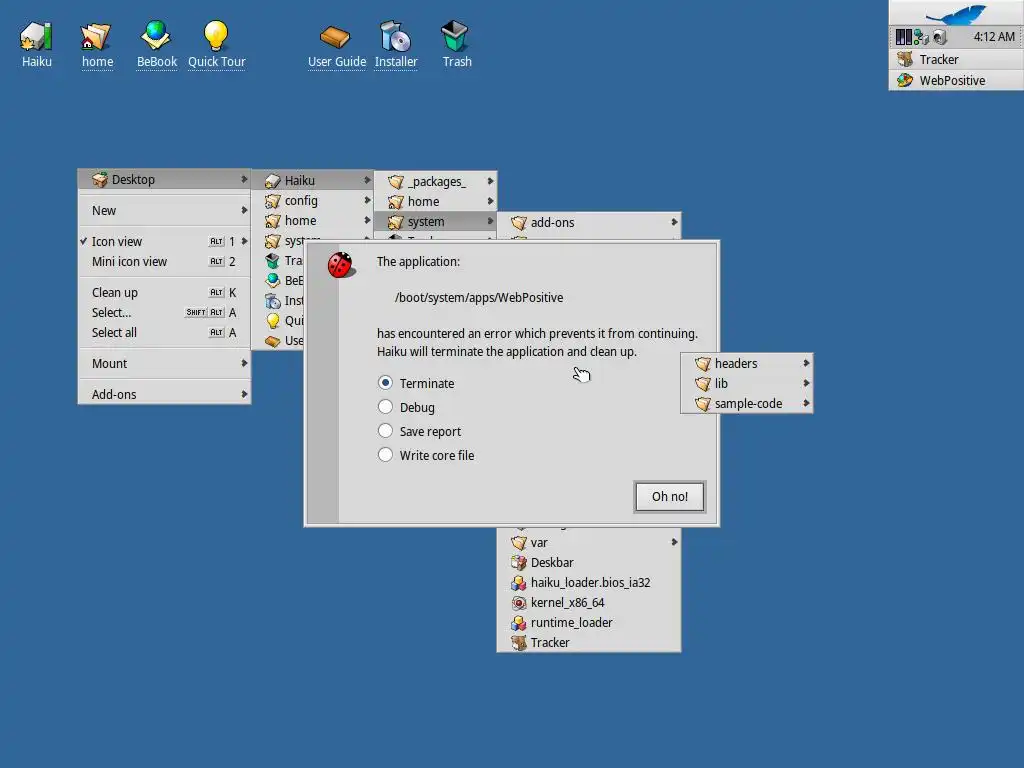Click the volume control tray icon
Image resolution: width=1024 pixels, height=768 pixels.
point(940,37)
